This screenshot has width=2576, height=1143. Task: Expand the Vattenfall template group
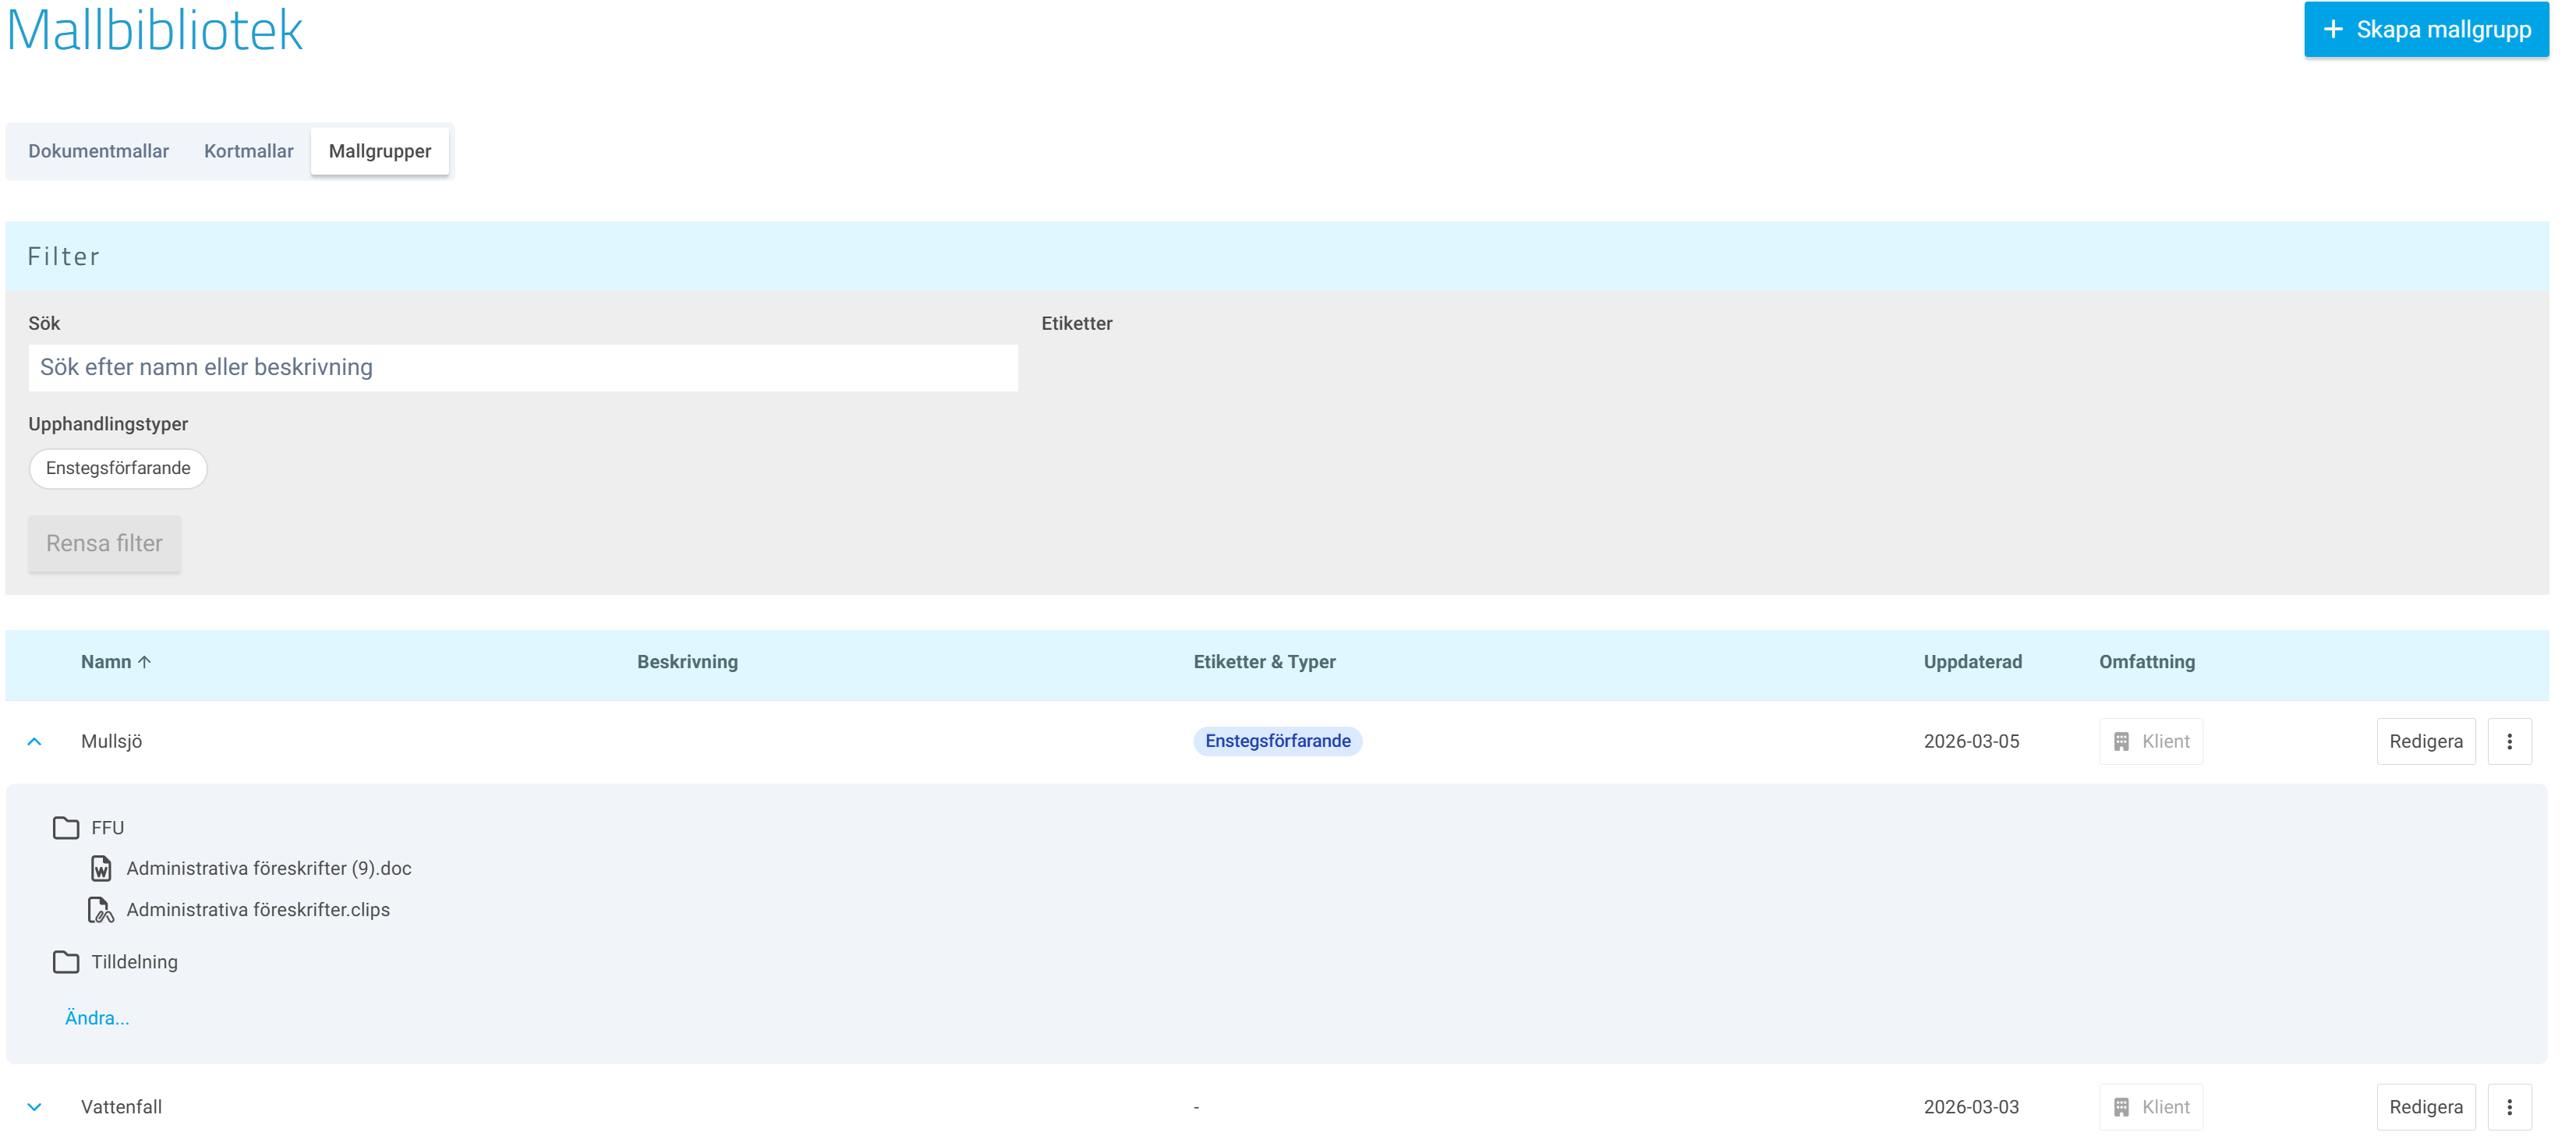click(x=34, y=1106)
